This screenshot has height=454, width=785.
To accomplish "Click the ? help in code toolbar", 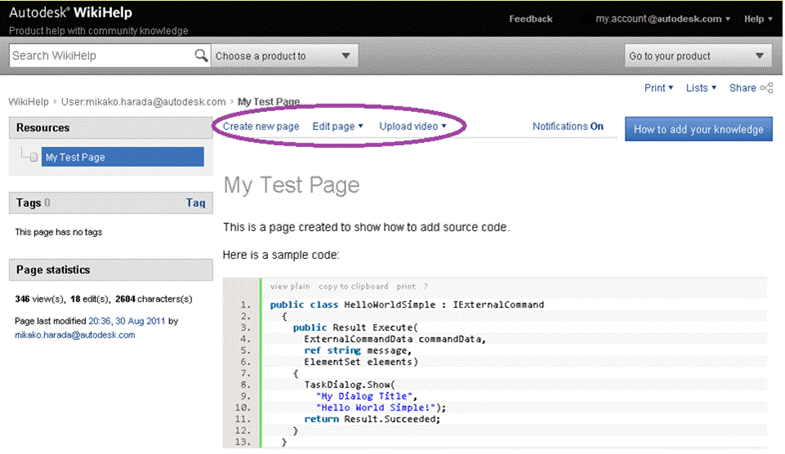I will (x=426, y=286).
